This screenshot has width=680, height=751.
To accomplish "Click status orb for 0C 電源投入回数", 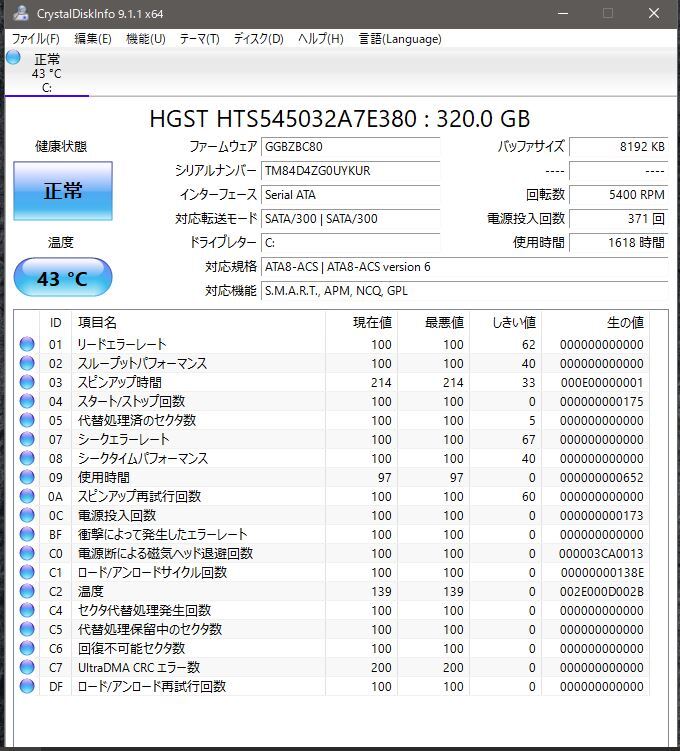I will 27,515.
